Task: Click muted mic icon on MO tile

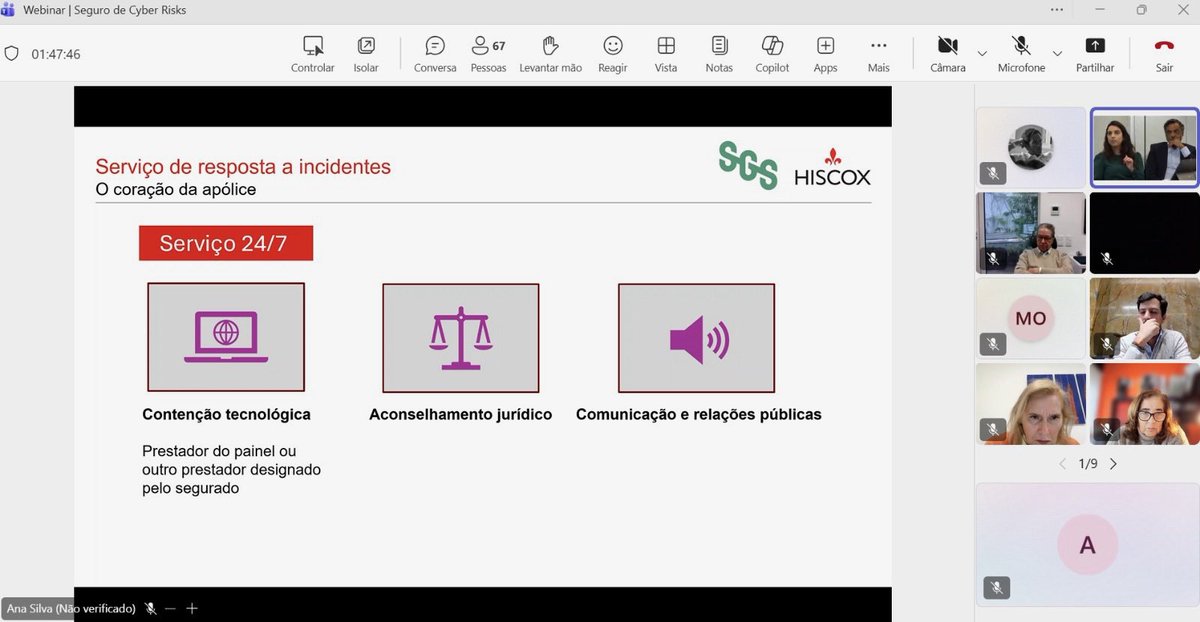Action: coord(993,344)
